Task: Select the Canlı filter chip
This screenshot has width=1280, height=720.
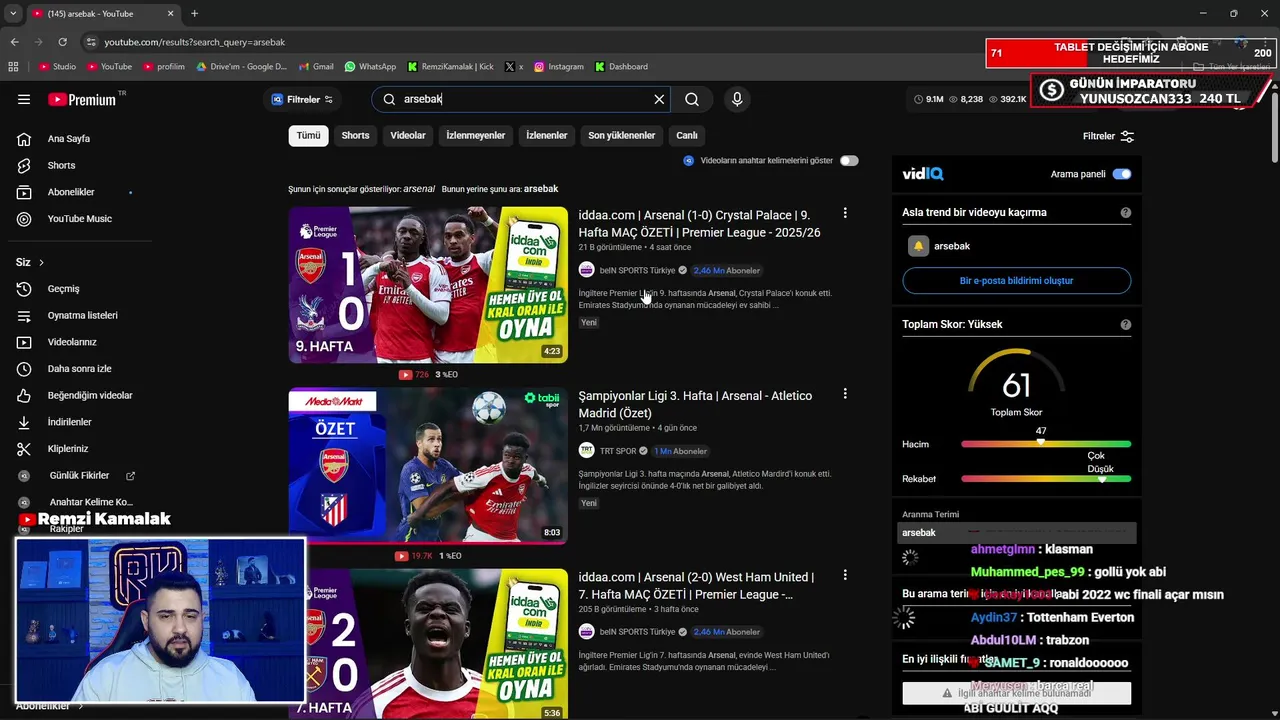Action: click(687, 135)
